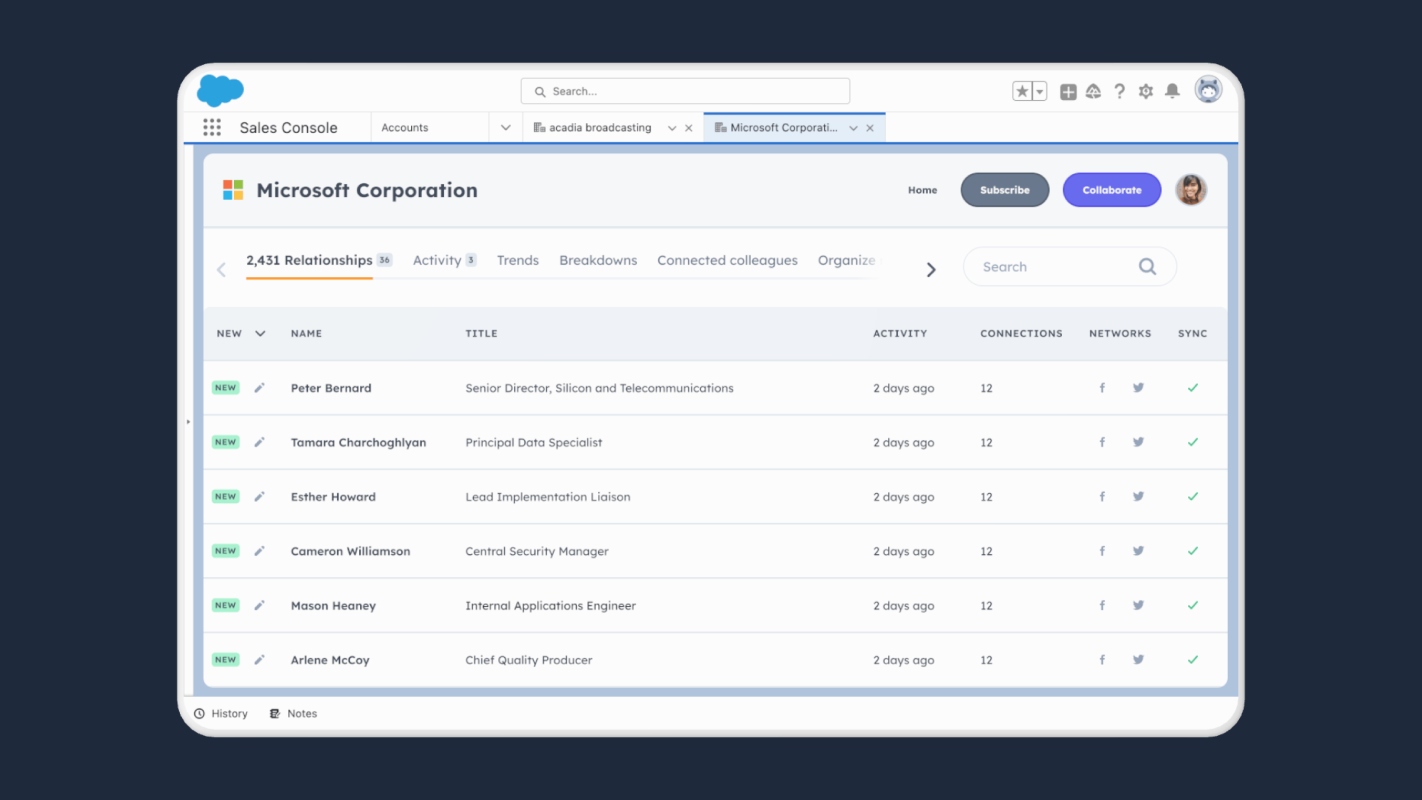This screenshot has width=1422, height=800.
Task: Click the user photo avatar beside Collaborate
Action: [x=1191, y=189]
